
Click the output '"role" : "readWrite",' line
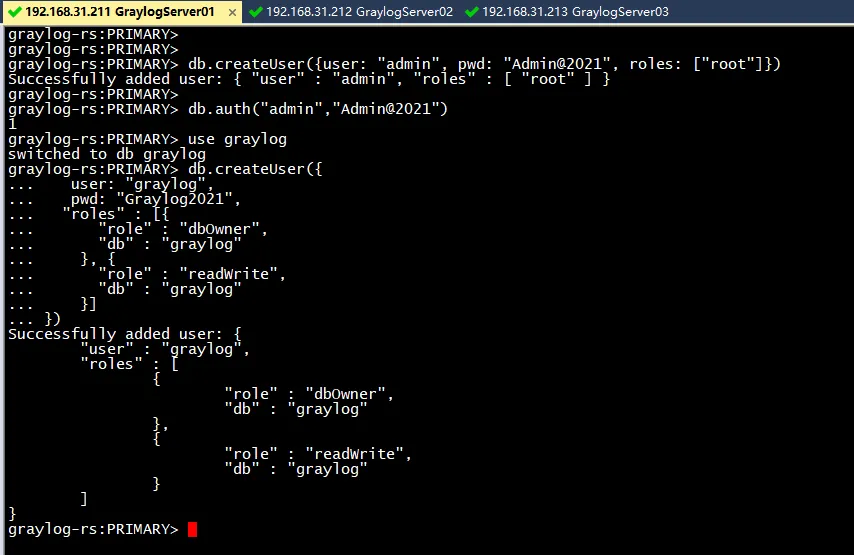(x=318, y=454)
